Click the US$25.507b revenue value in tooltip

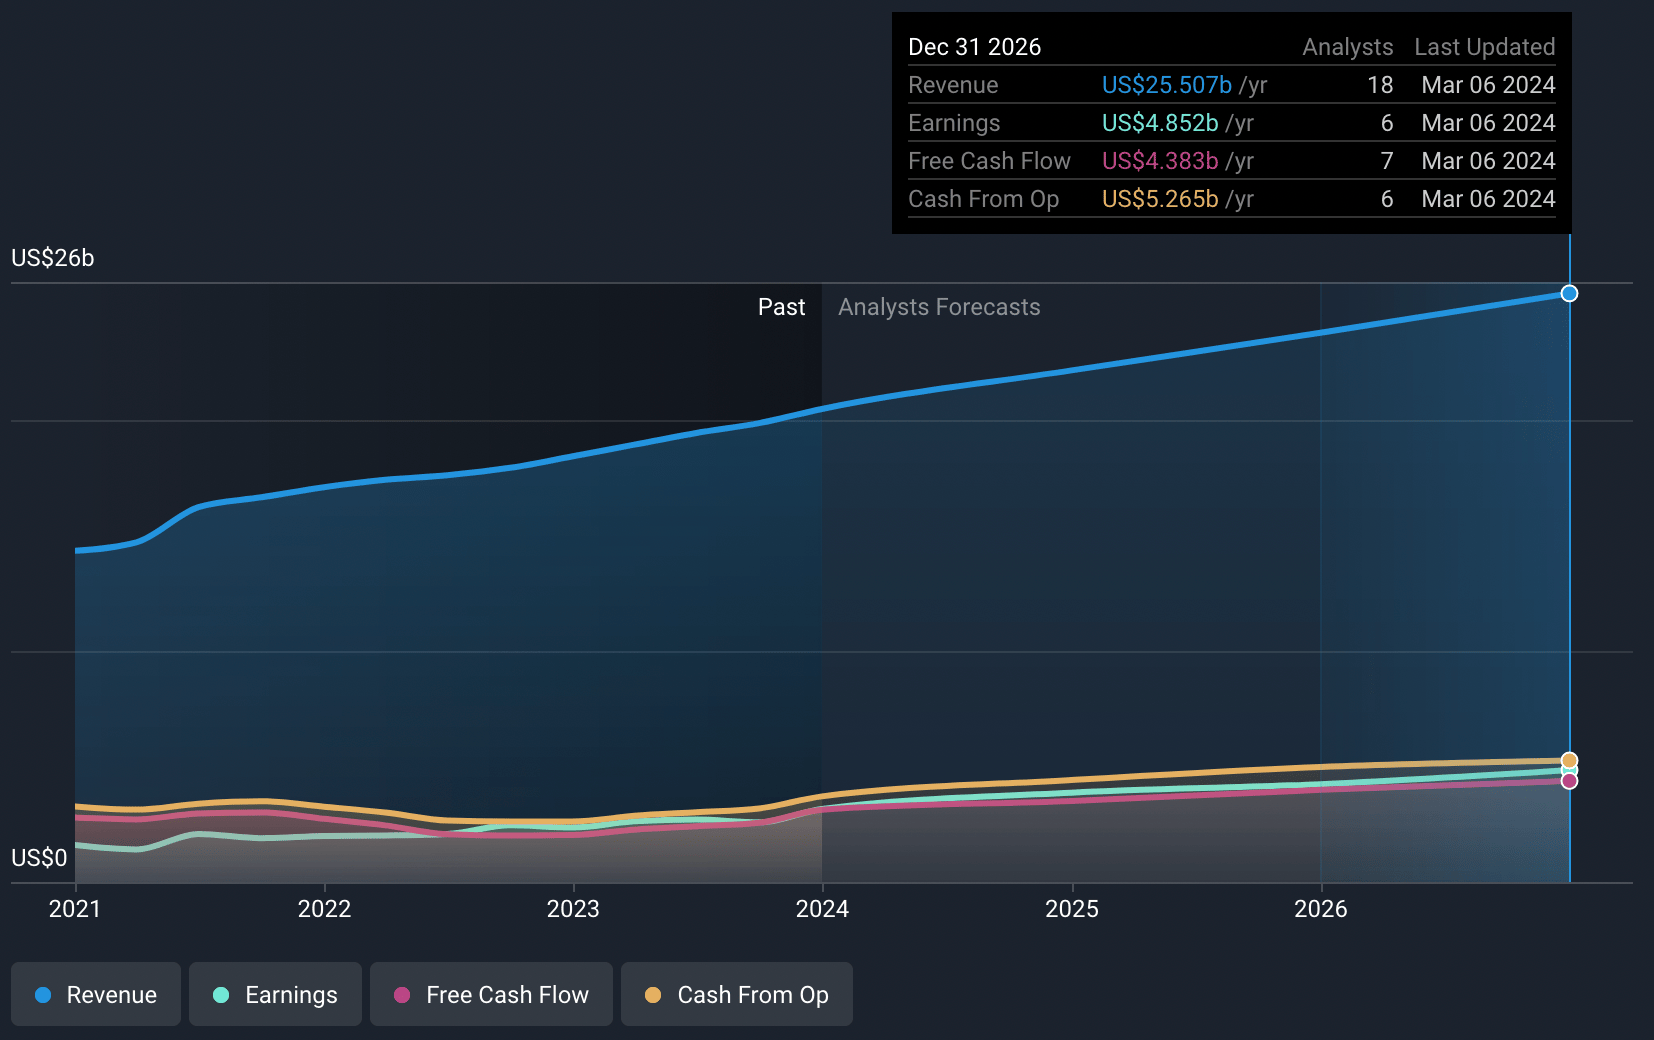(x=1166, y=85)
